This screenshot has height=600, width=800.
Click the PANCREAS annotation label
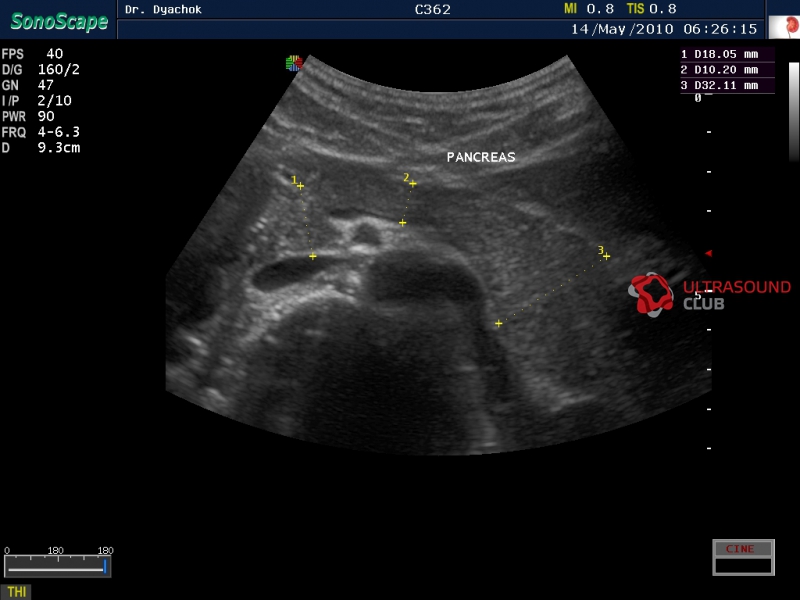pos(481,157)
